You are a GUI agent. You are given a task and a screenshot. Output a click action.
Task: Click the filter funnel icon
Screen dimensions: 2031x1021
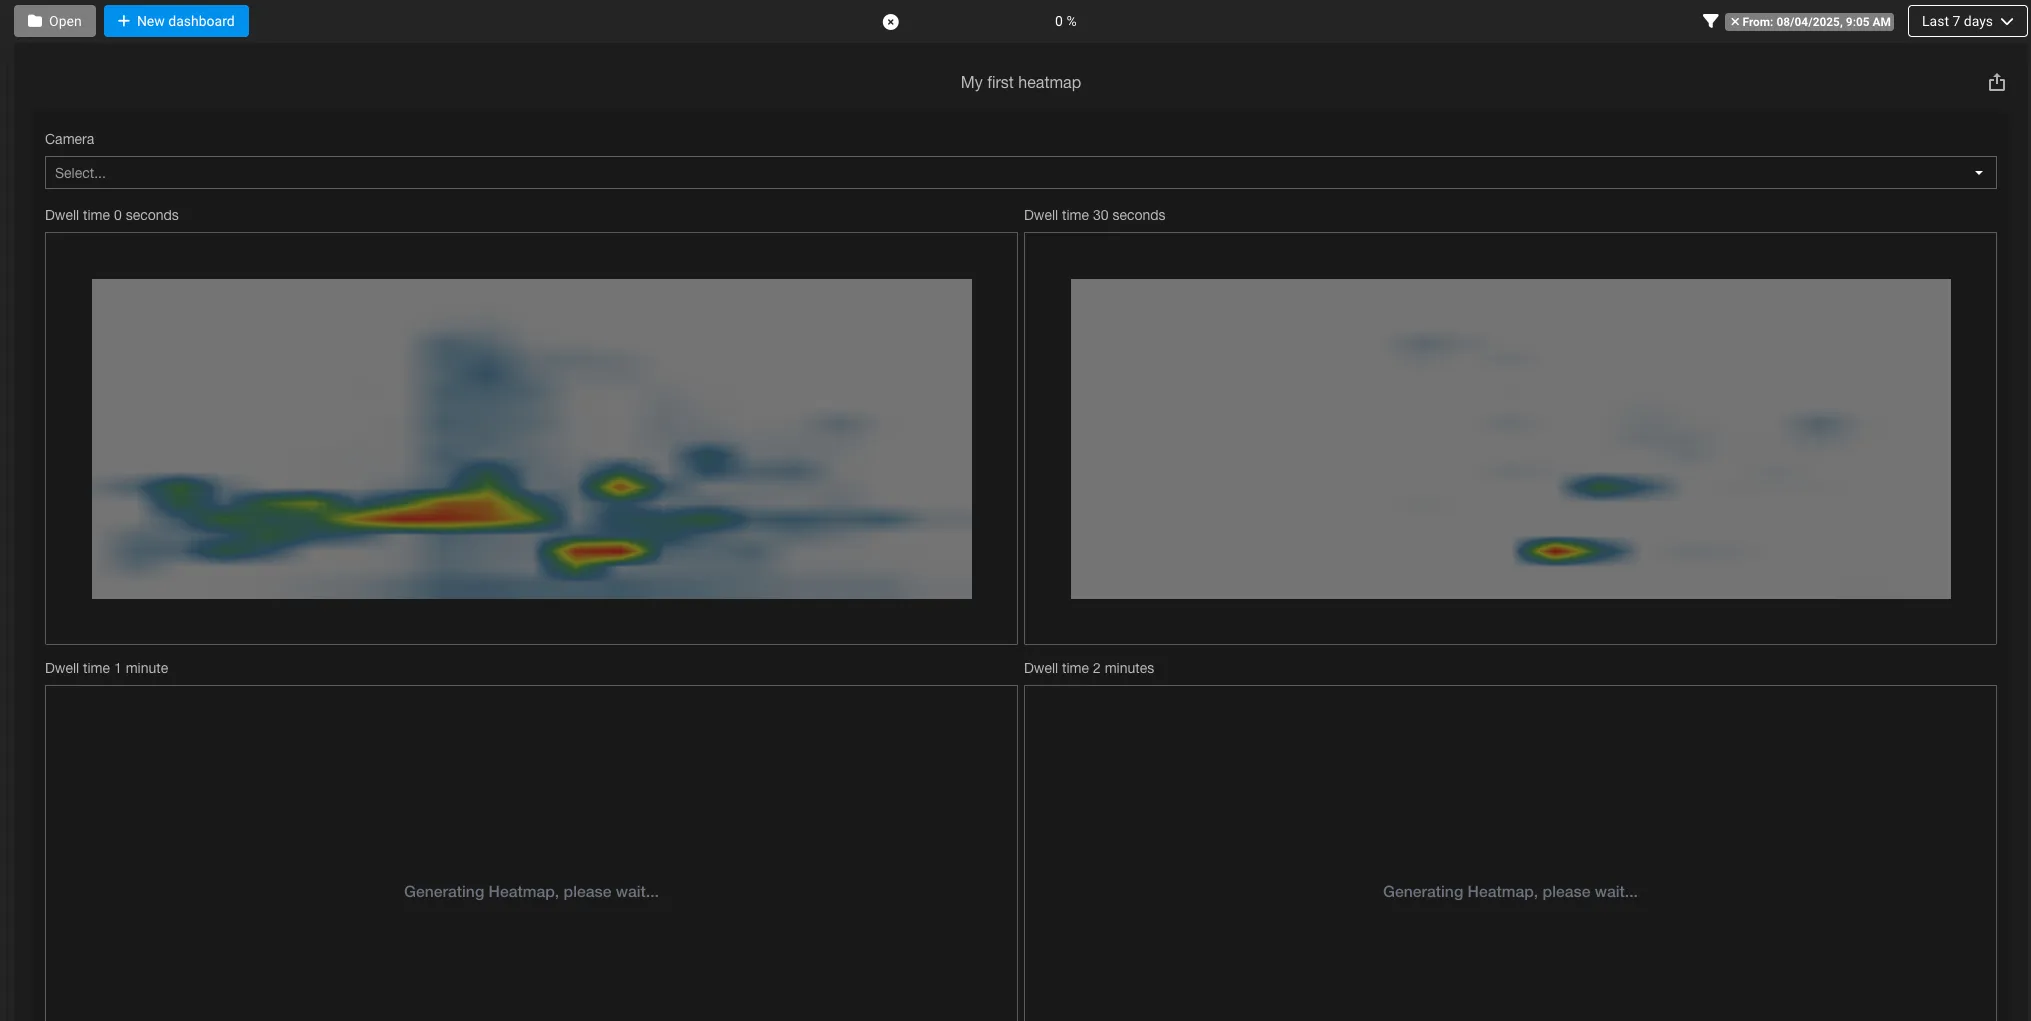1710,21
